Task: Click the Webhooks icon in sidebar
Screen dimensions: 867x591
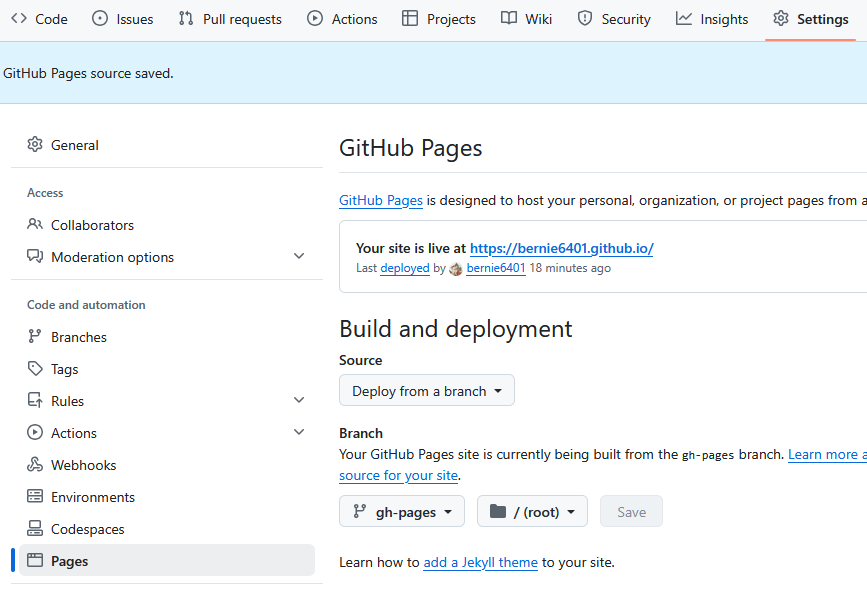Action: (35, 464)
